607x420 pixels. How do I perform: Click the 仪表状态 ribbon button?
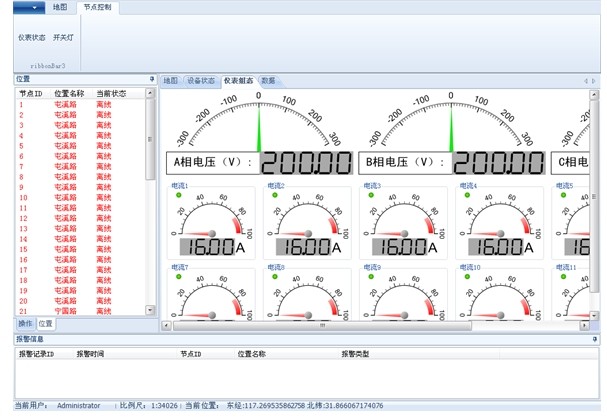click(31, 37)
